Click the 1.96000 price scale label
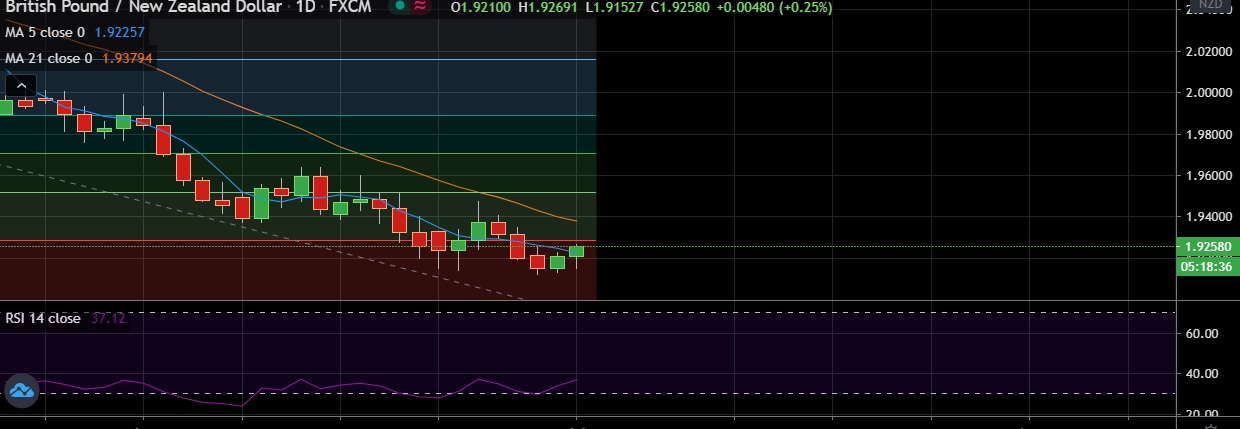Screen dimensions: 1240x429 pyautogui.click(x=1207, y=175)
